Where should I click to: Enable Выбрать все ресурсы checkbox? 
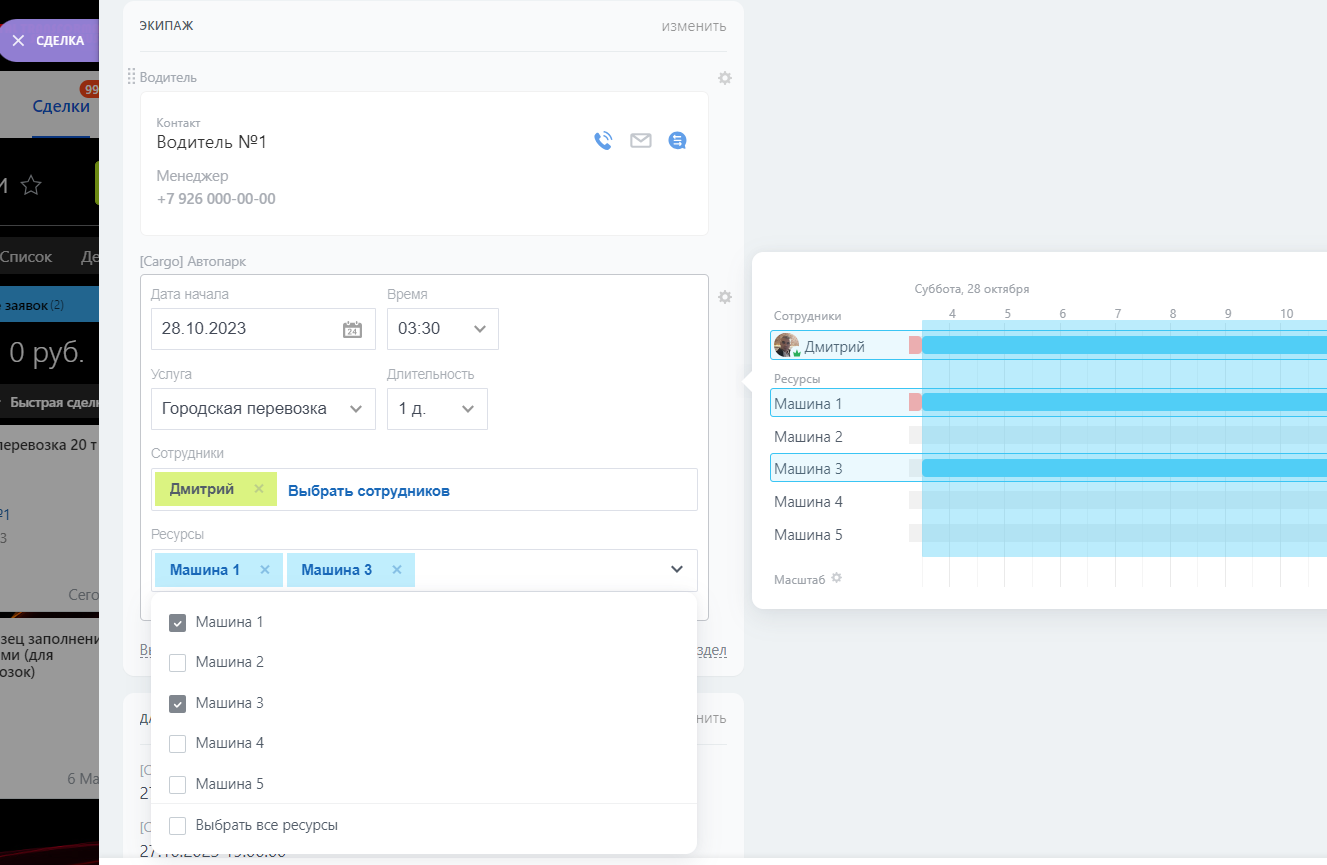point(178,826)
